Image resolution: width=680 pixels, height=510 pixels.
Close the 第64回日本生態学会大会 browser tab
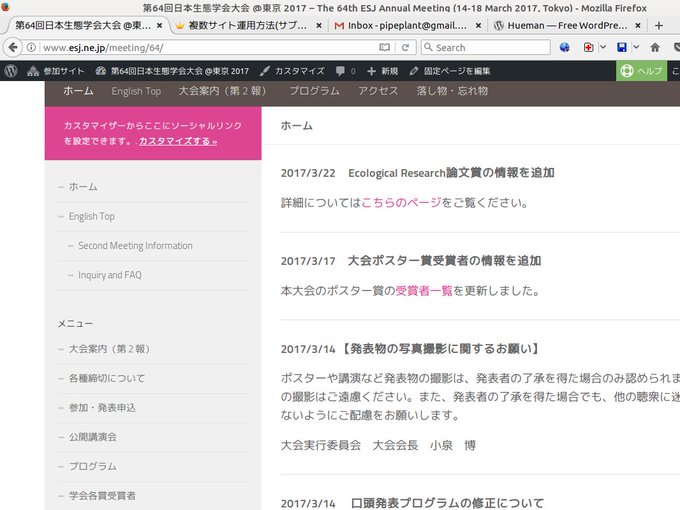coord(160,26)
